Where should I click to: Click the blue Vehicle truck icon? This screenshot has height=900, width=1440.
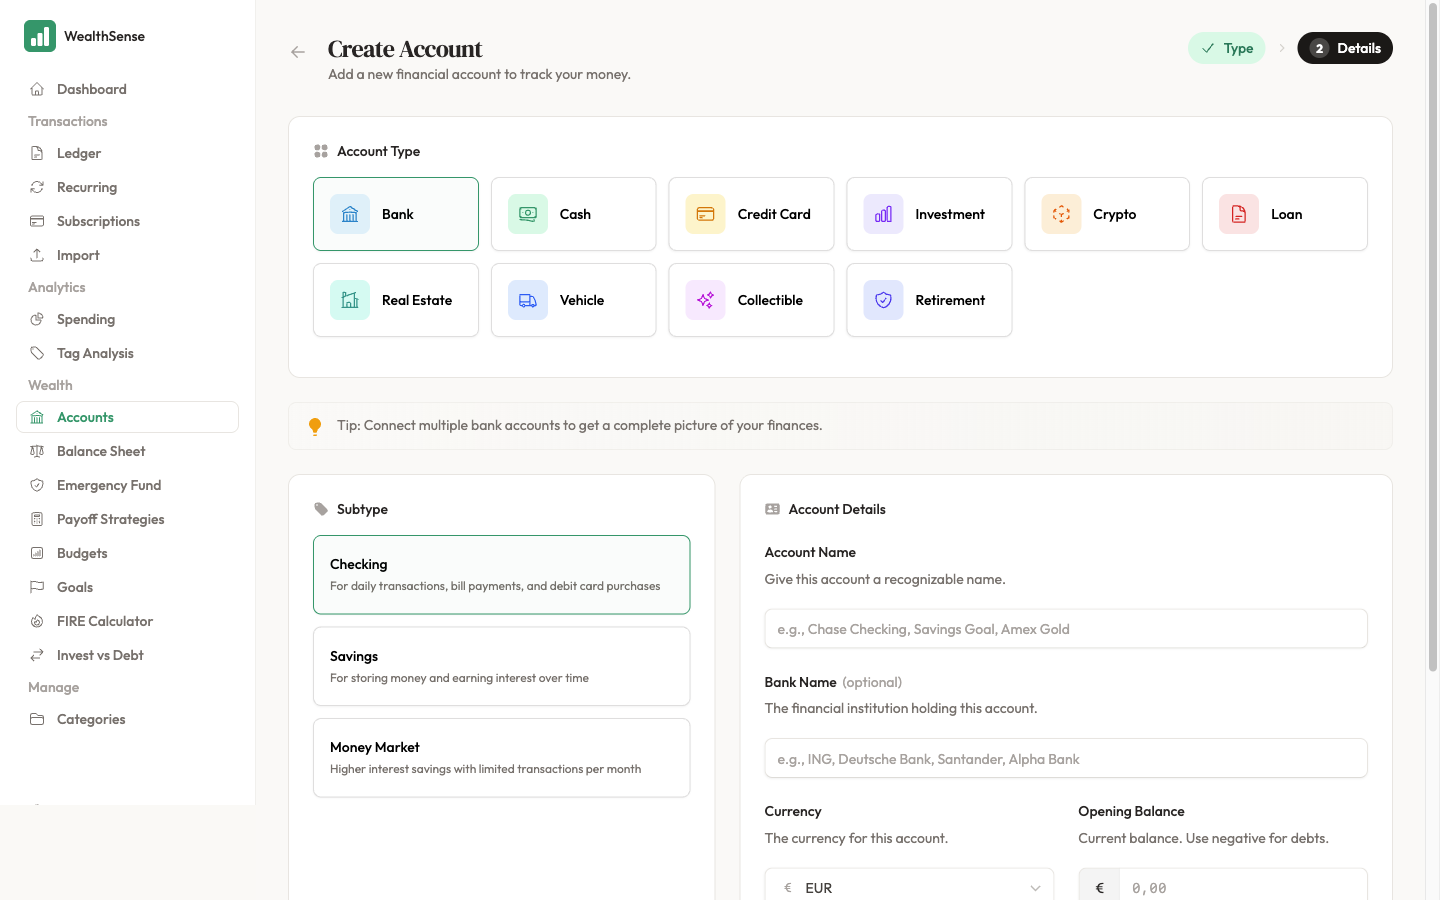[x=528, y=300]
